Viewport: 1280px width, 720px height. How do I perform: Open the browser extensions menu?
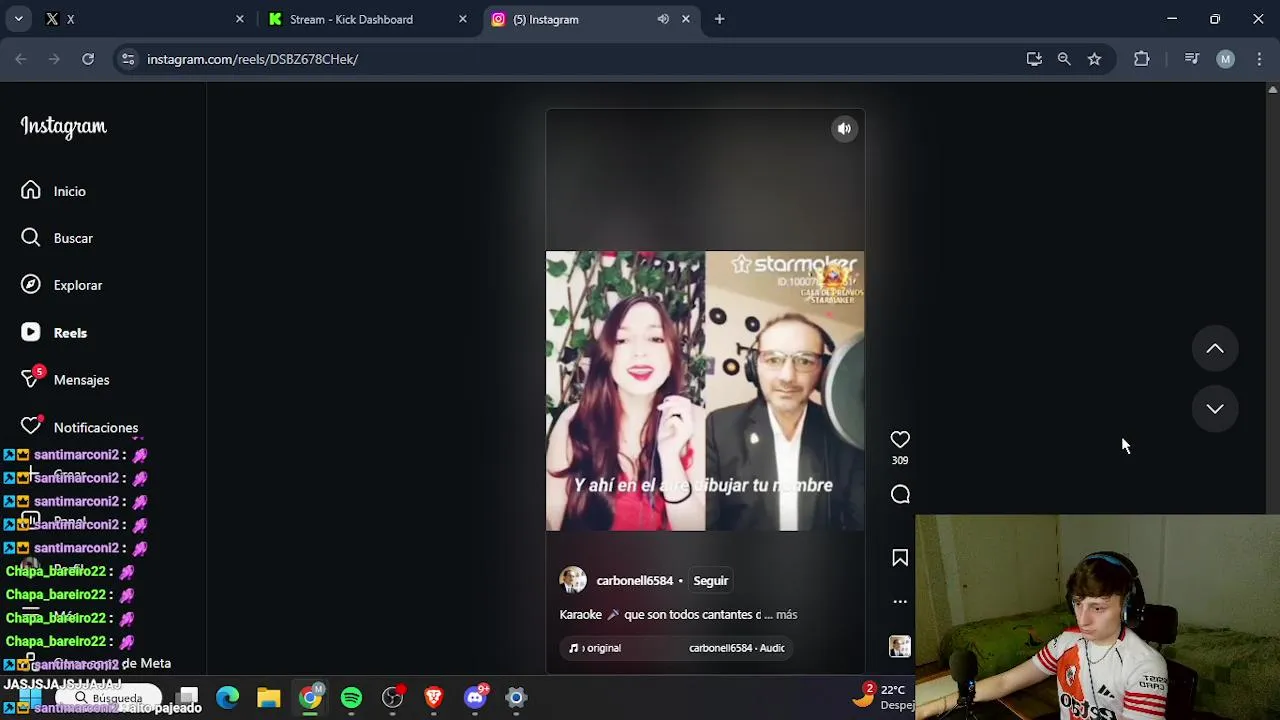(x=1142, y=59)
